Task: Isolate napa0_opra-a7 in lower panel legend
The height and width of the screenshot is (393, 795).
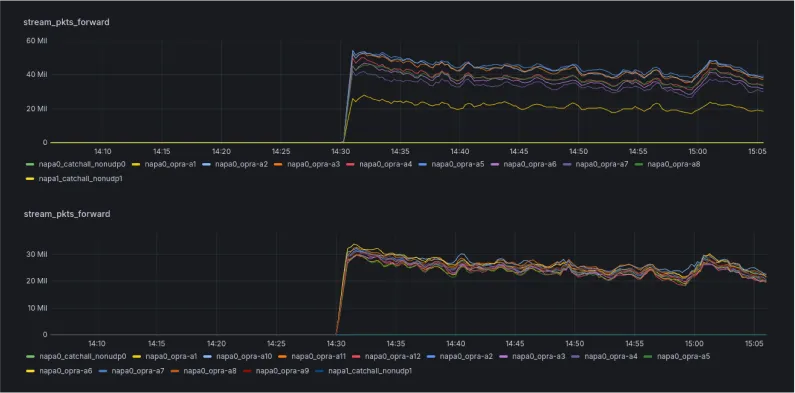Action: coord(138,371)
